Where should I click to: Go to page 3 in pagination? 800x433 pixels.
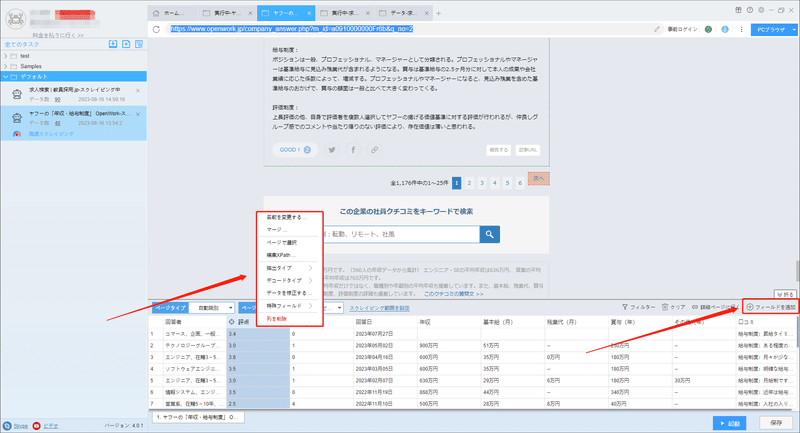click(482, 183)
